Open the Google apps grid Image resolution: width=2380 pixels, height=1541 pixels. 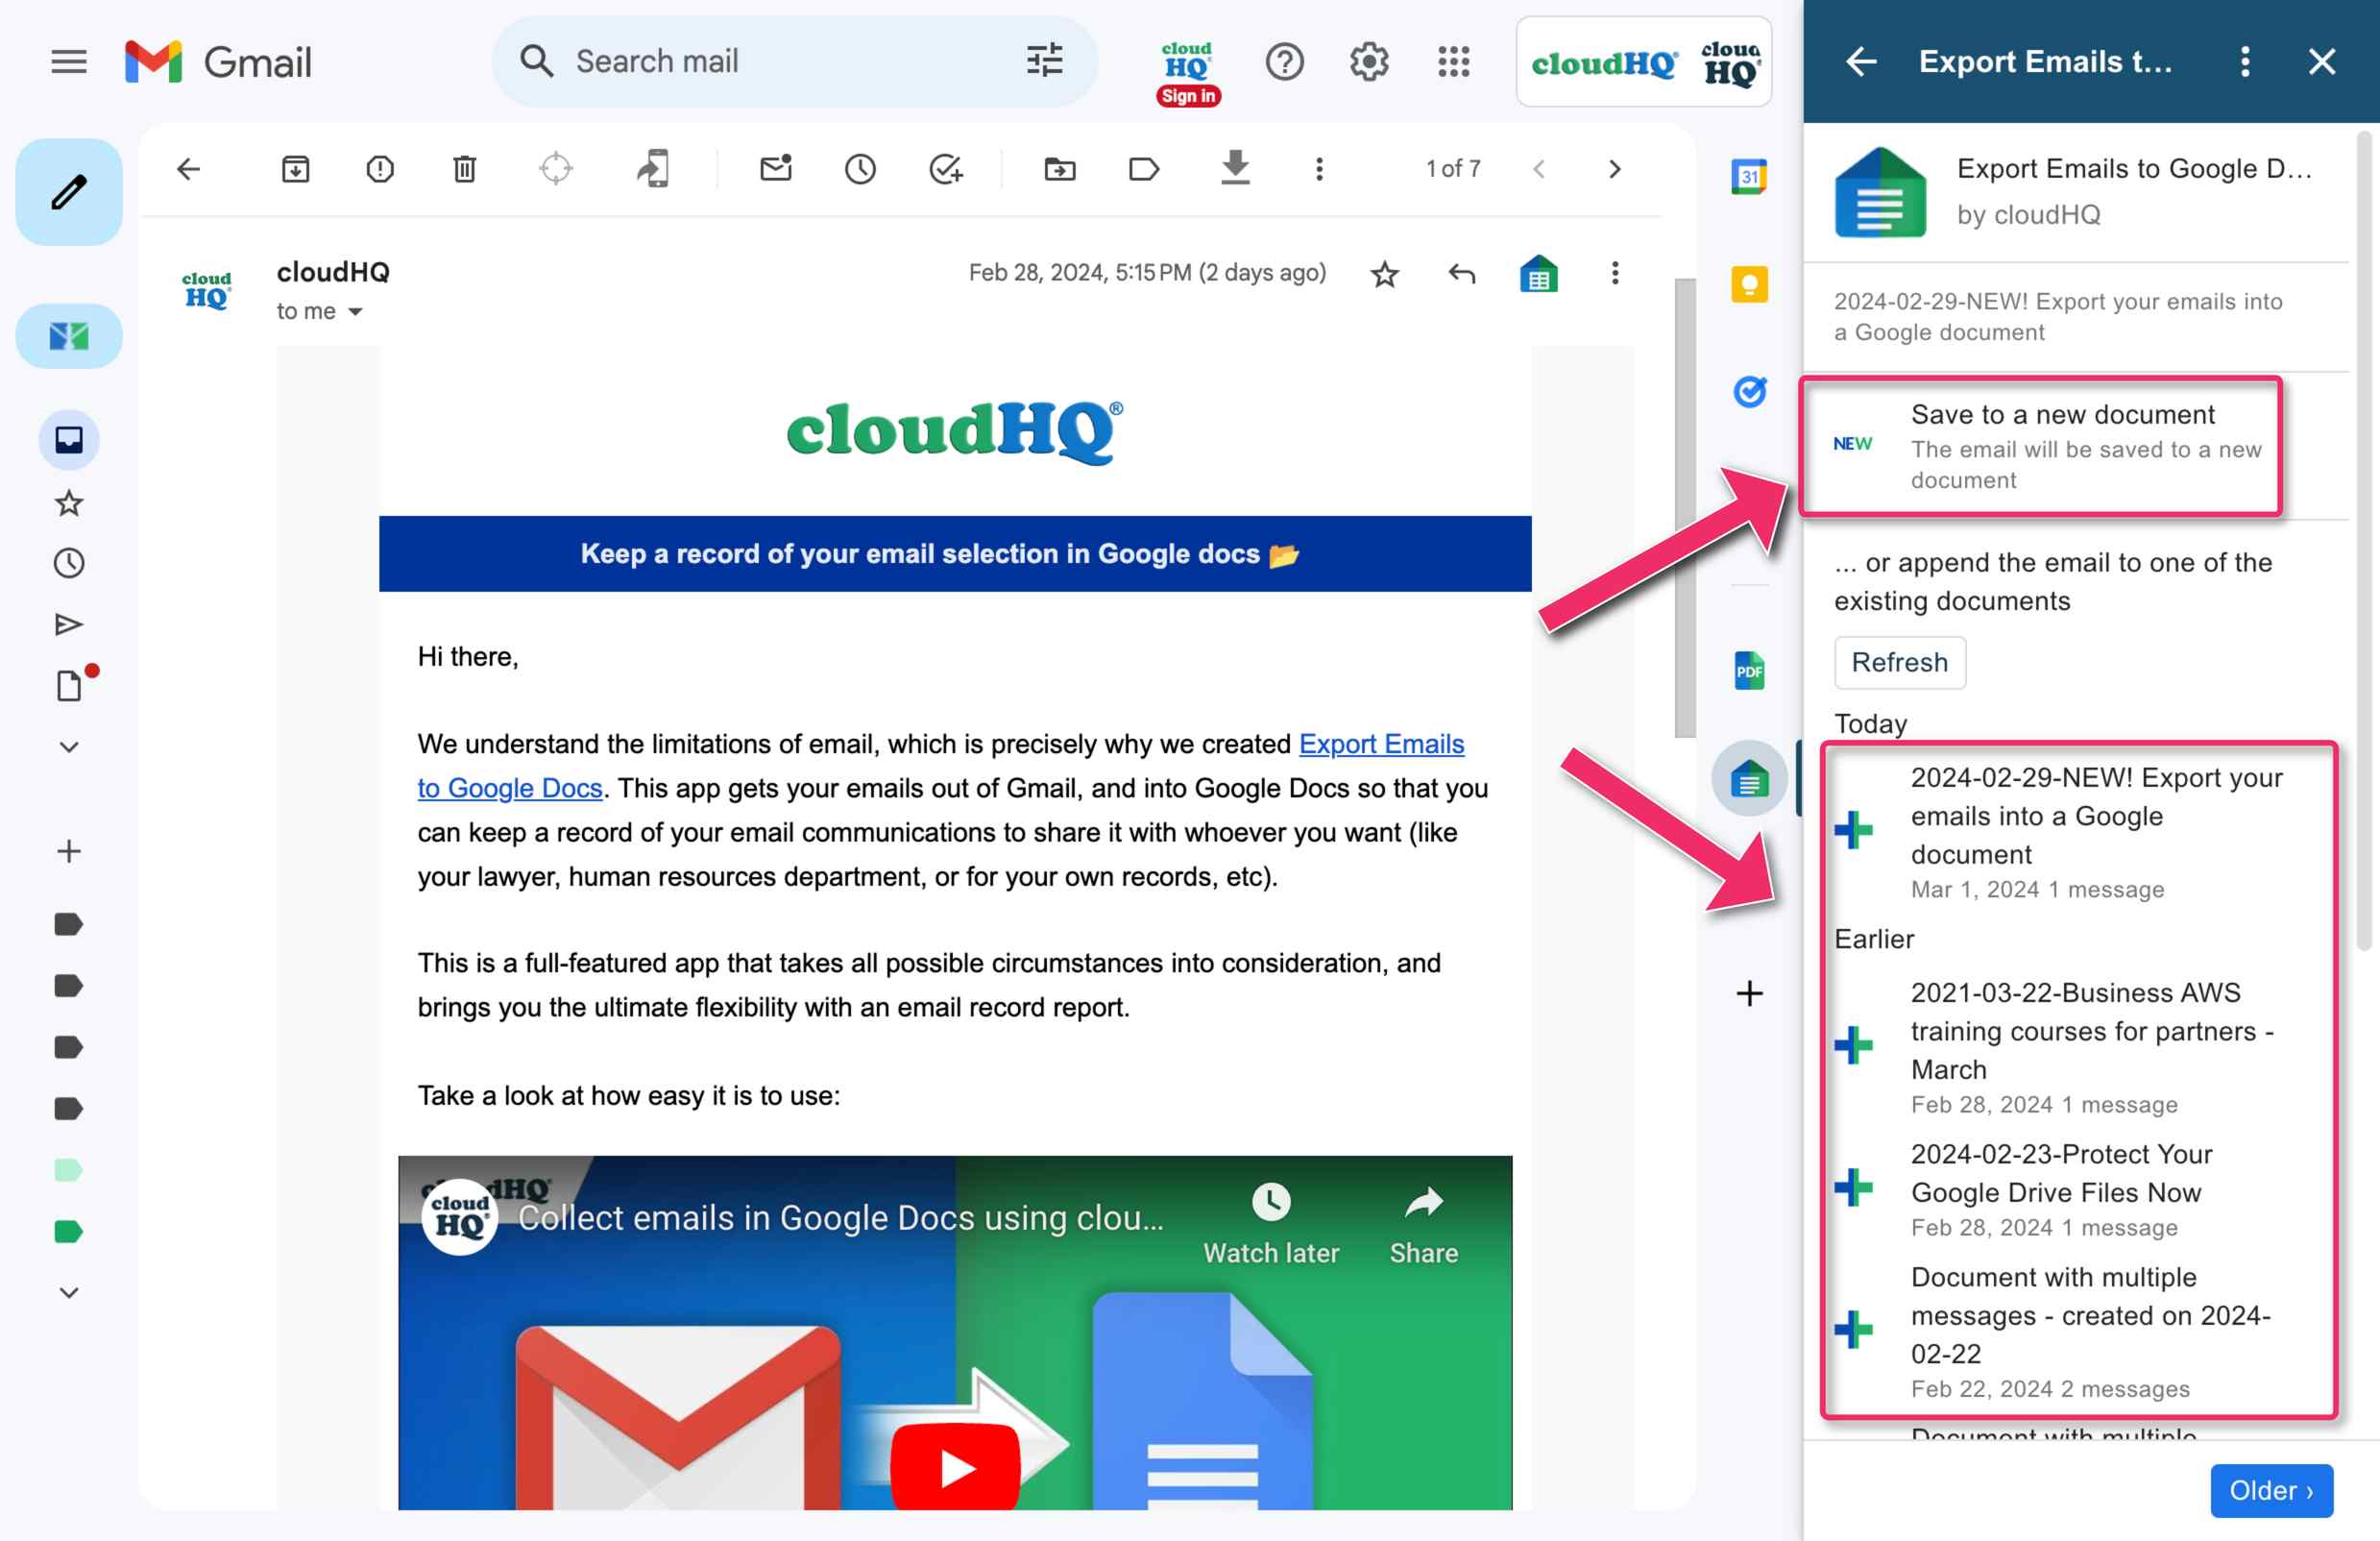[1453, 62]
